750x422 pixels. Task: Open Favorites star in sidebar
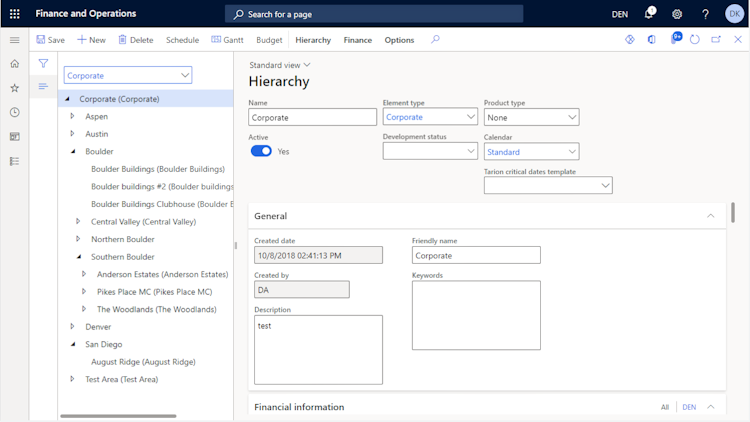[x=15, y=88]
